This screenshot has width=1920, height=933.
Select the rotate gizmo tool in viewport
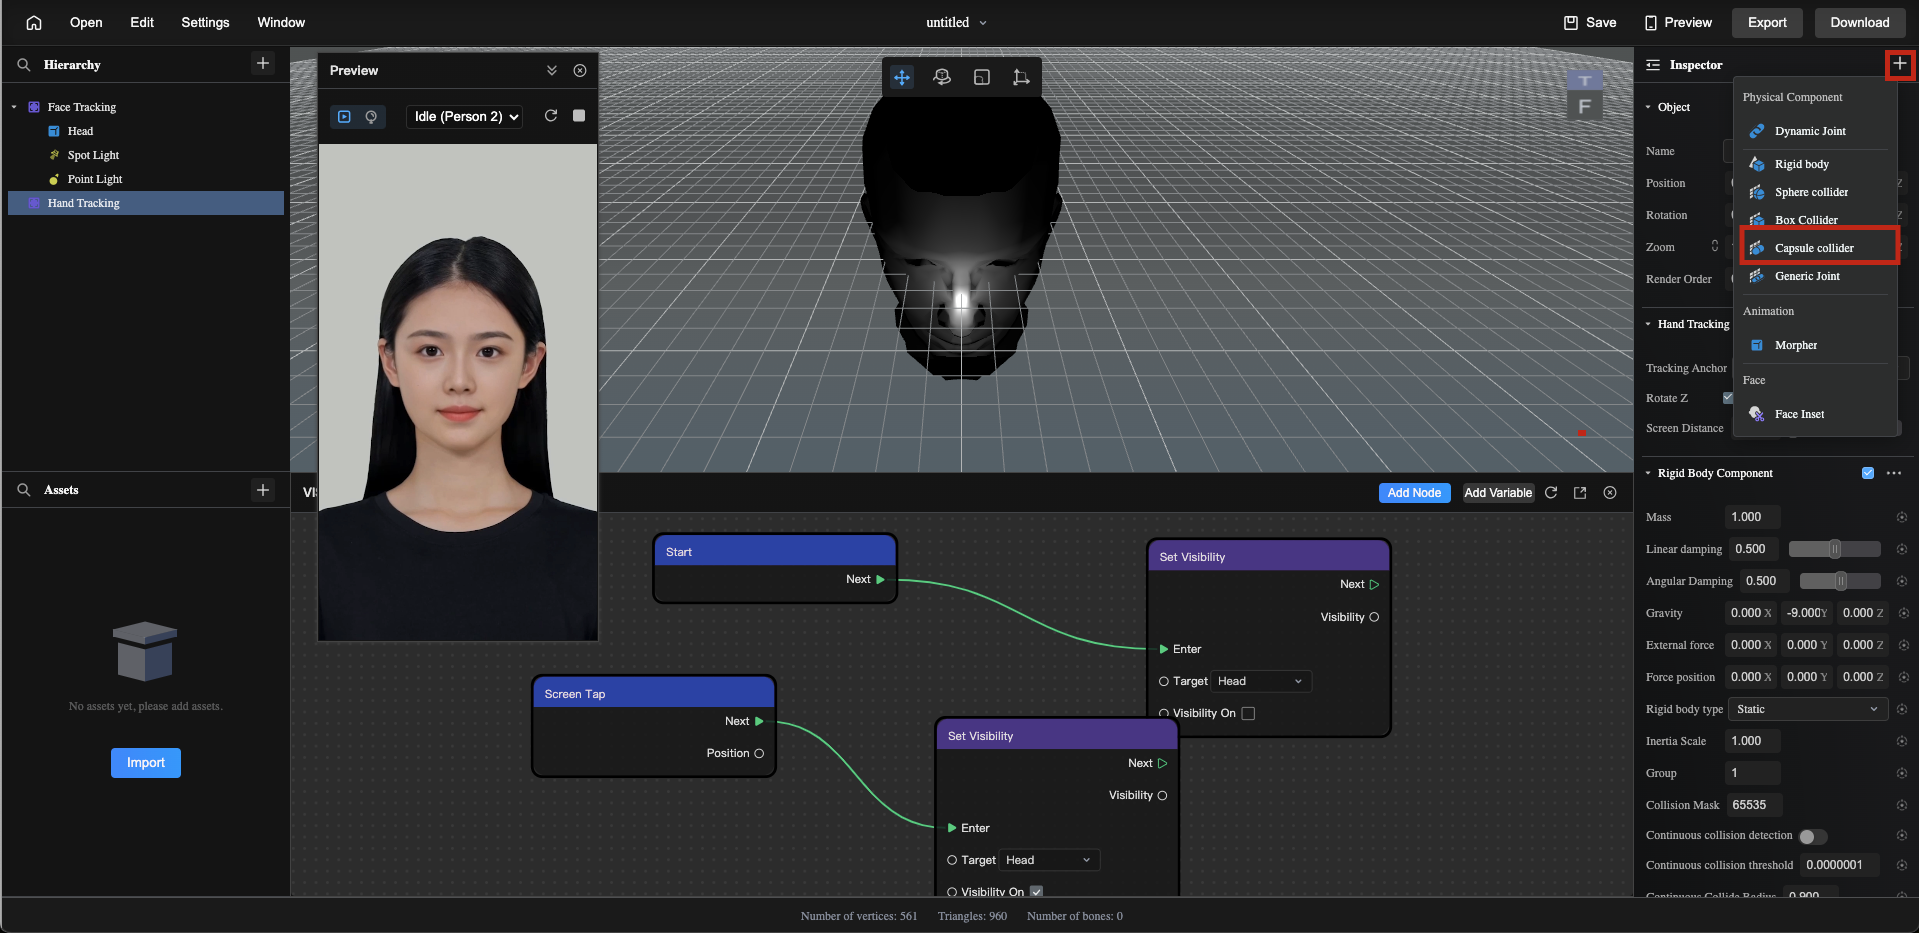pyautogui.click(x=942, y=77)
